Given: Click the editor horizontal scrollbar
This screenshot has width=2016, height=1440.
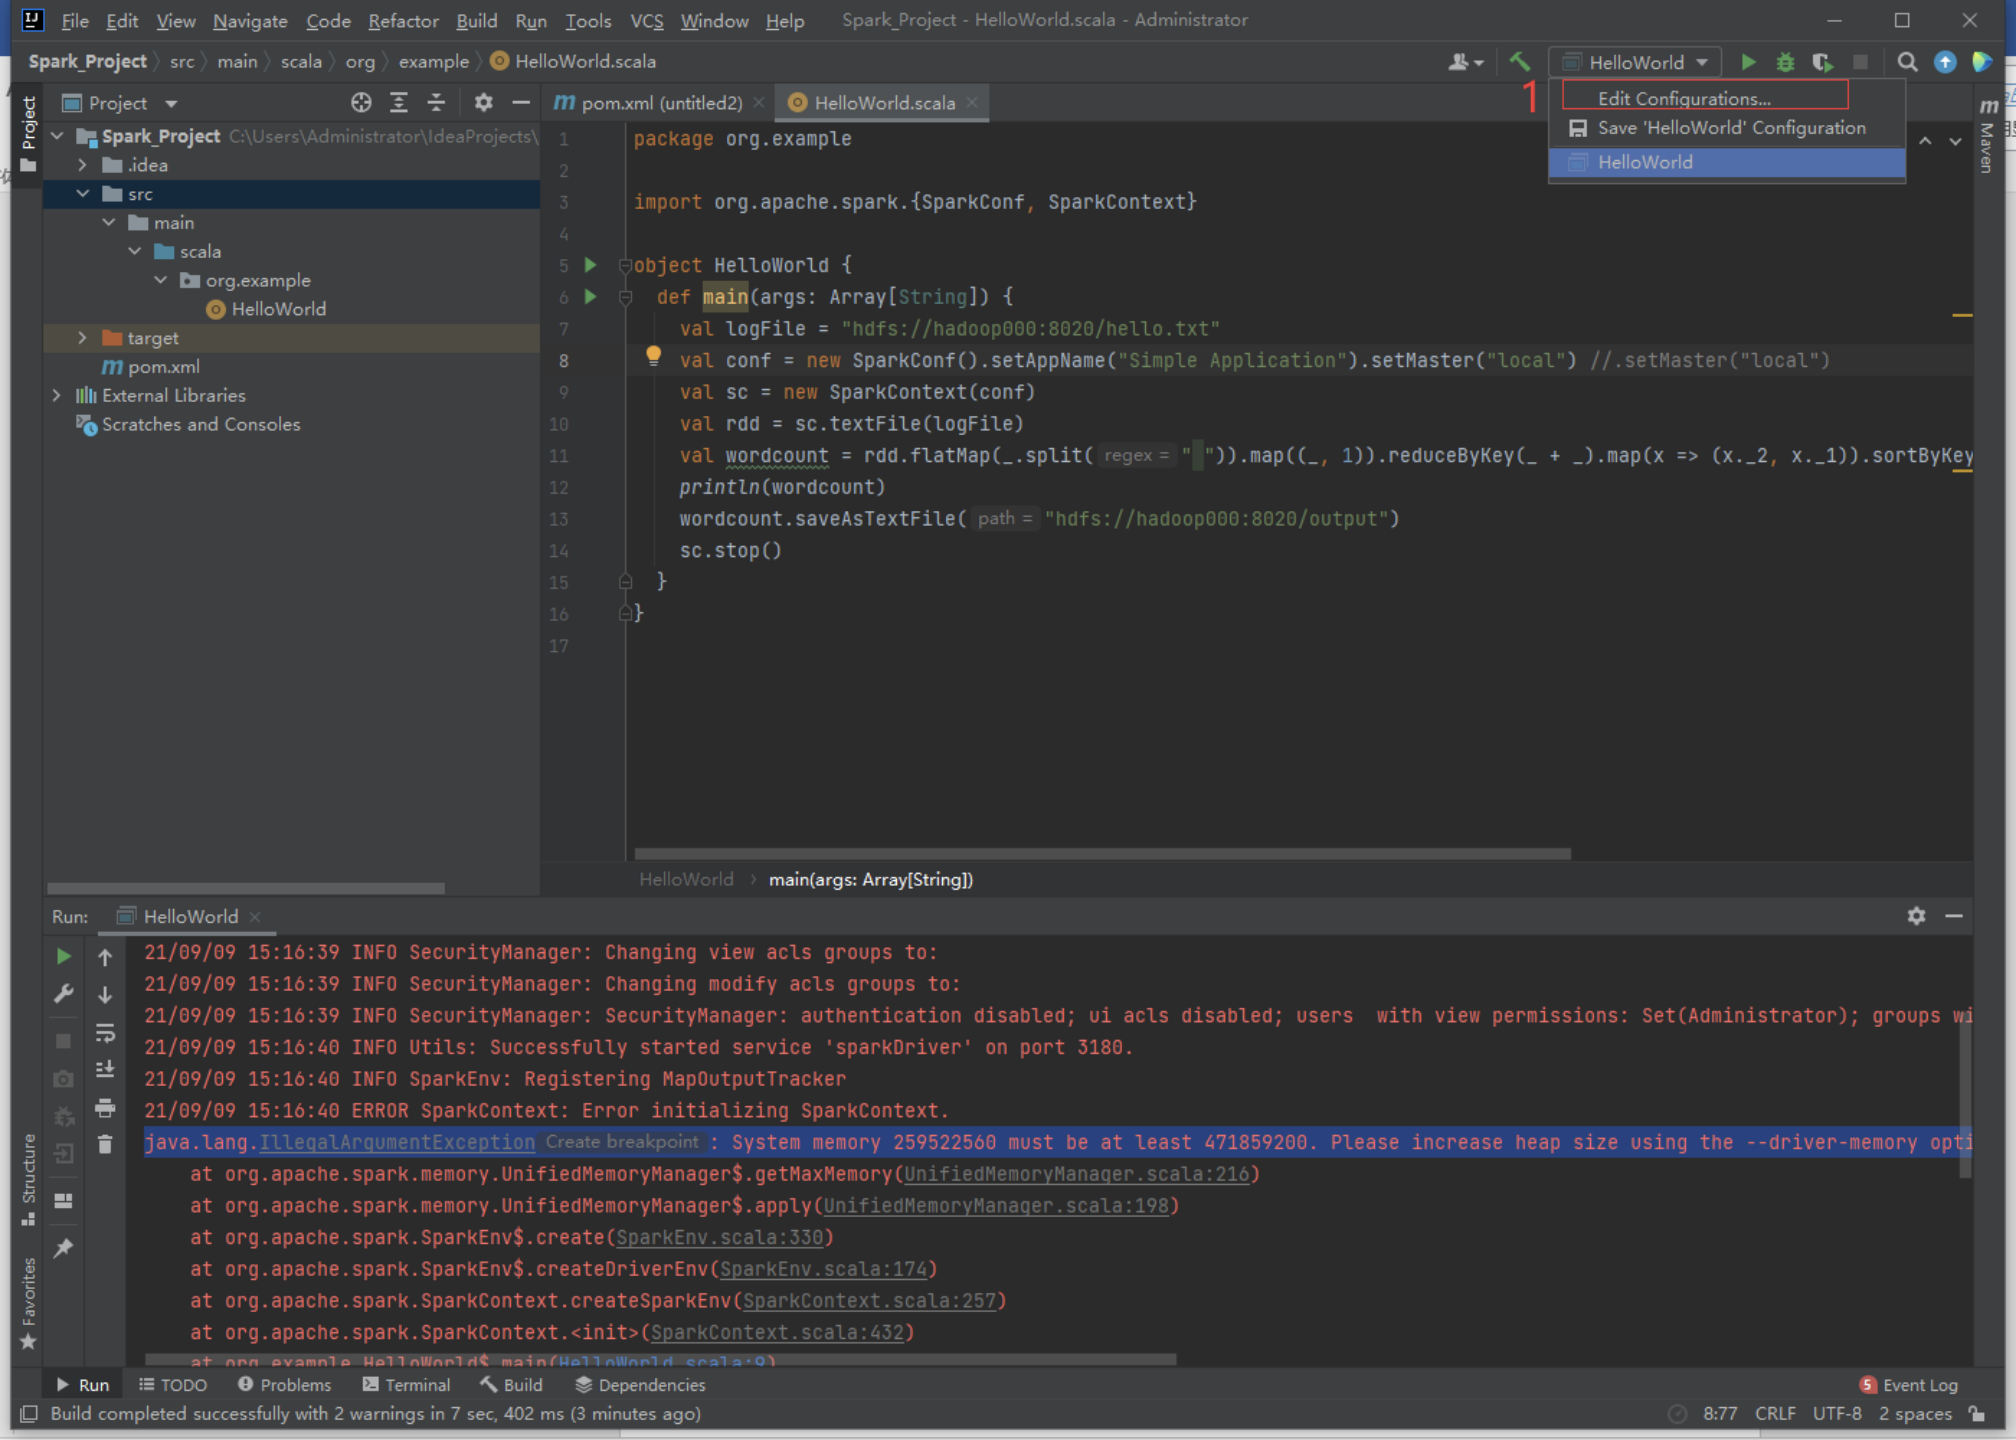Looking at the screenshot, I should tap(1100, 854).
